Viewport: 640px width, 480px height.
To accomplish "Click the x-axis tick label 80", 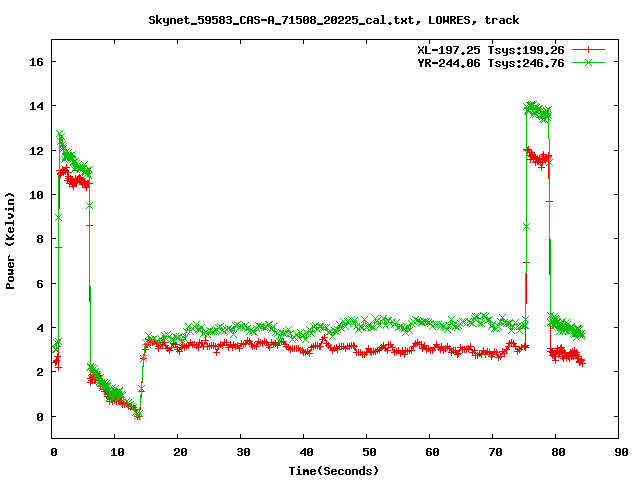I will coord(558,452).
